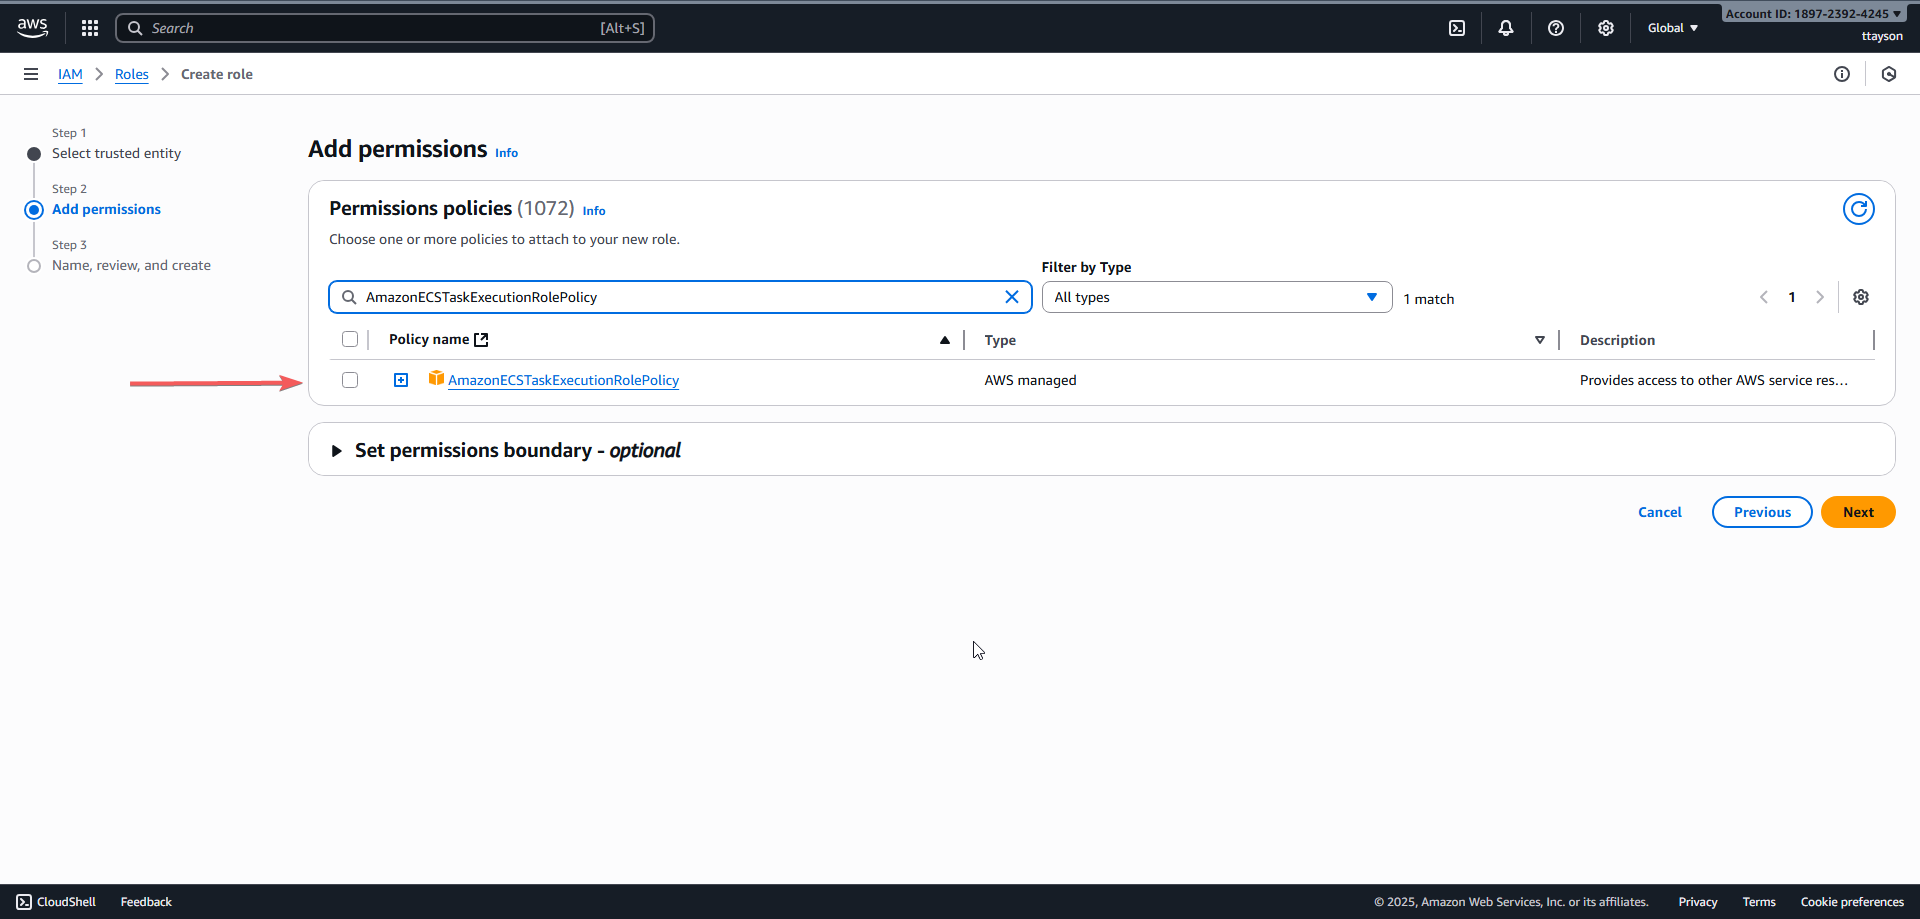Clear the policy search field

(x=1011, y=297)
